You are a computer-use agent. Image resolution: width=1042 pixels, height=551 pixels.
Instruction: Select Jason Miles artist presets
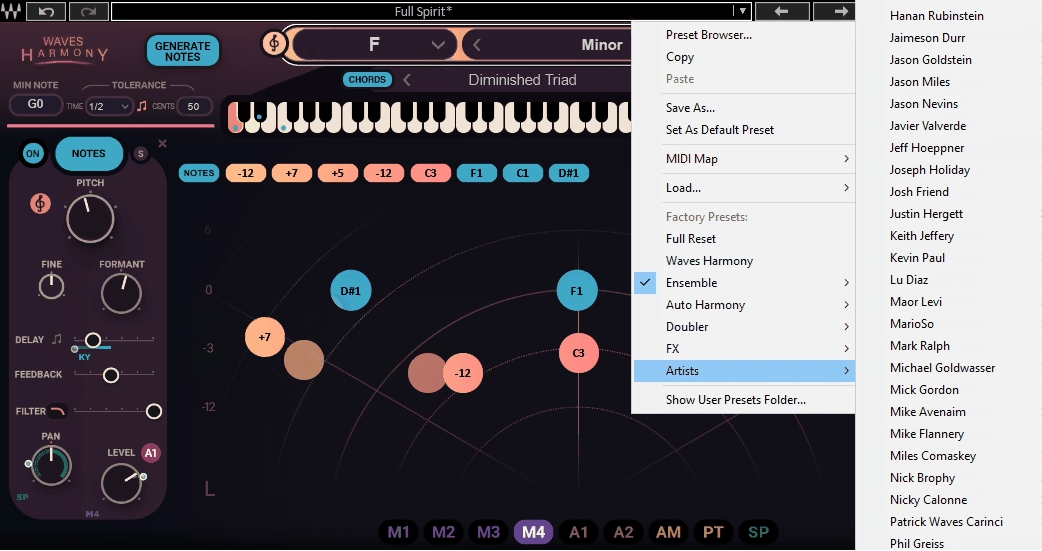point(920,82)
